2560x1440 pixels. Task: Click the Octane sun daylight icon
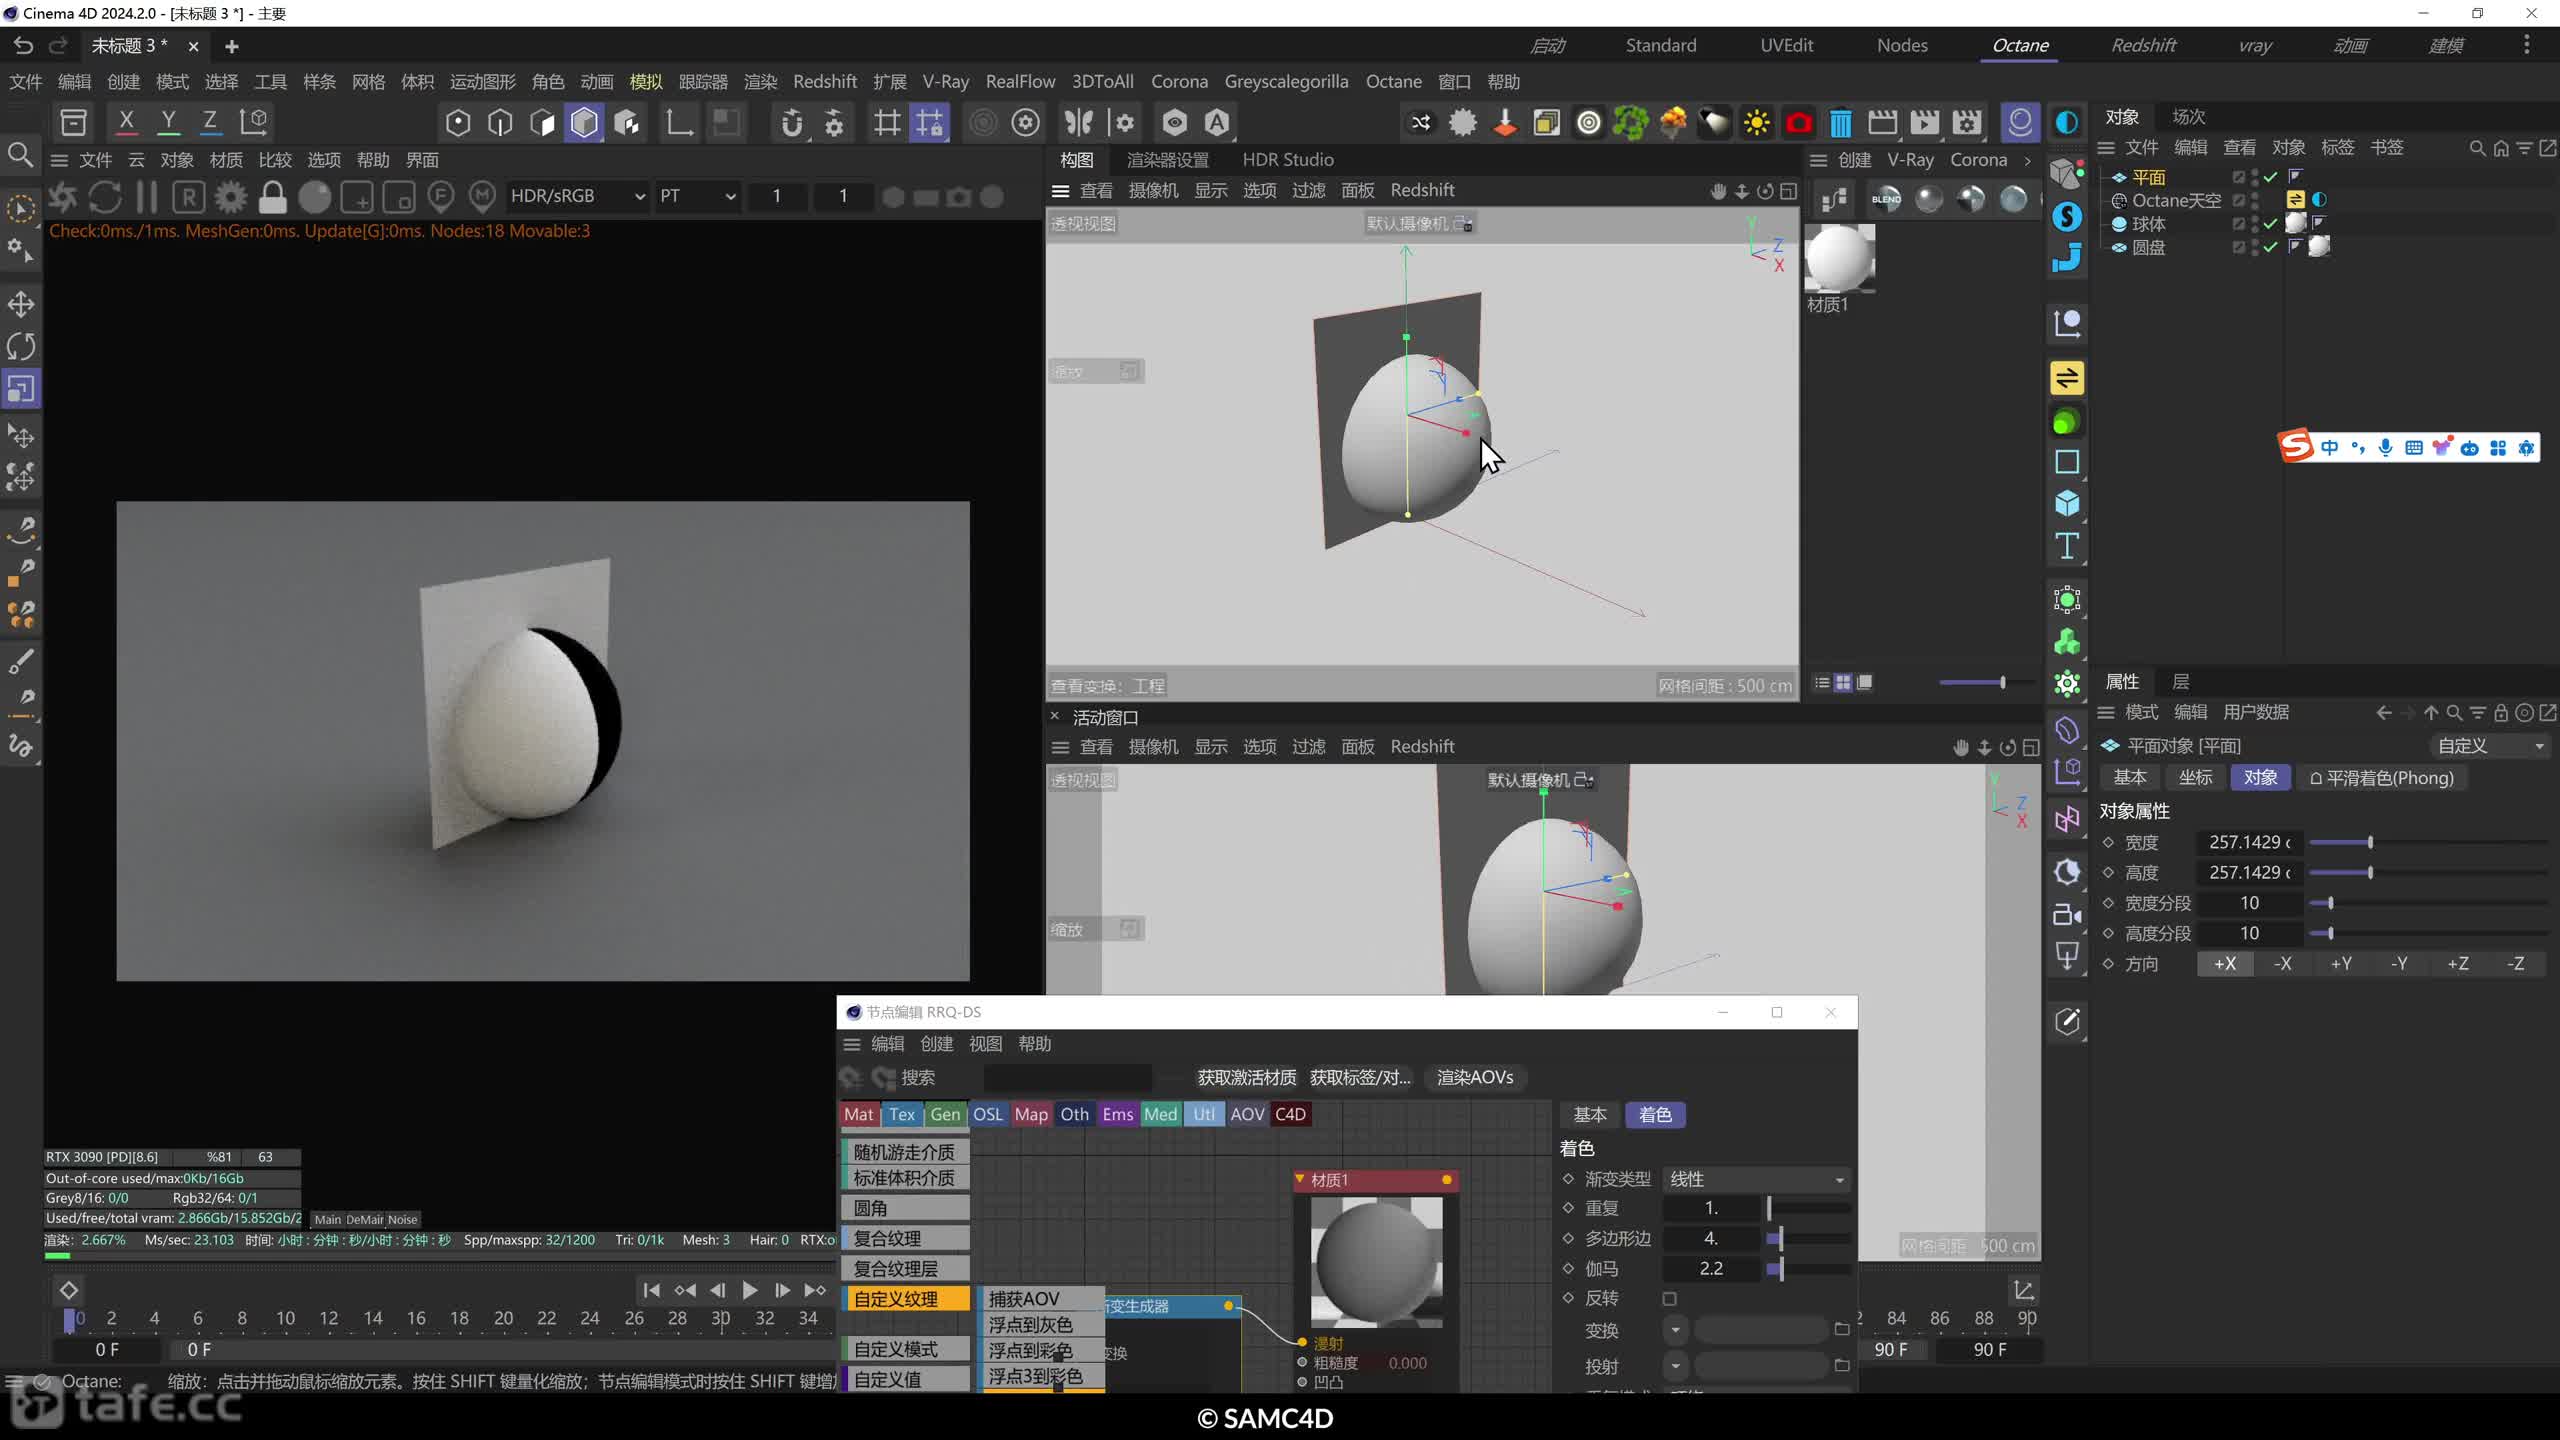coord(1756,122)
